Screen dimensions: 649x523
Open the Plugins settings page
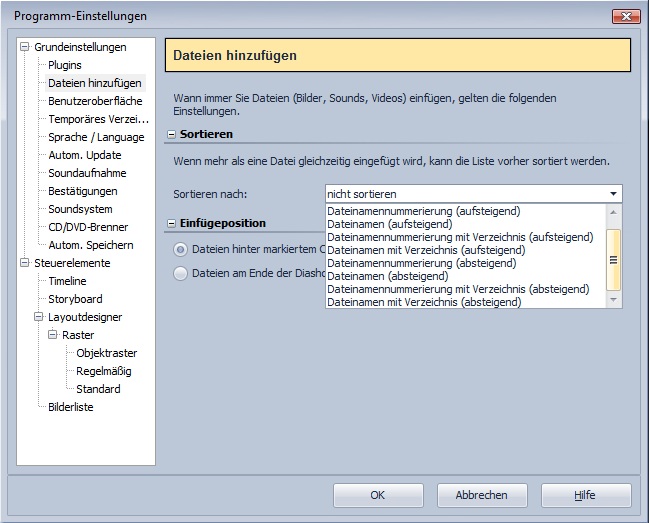(65, 65)
